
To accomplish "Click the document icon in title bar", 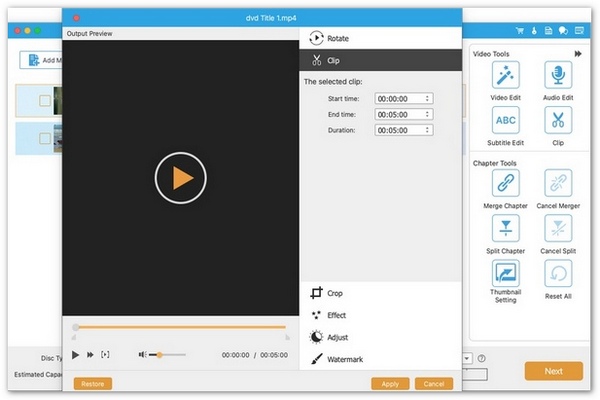I will click(x=548, y=31).
